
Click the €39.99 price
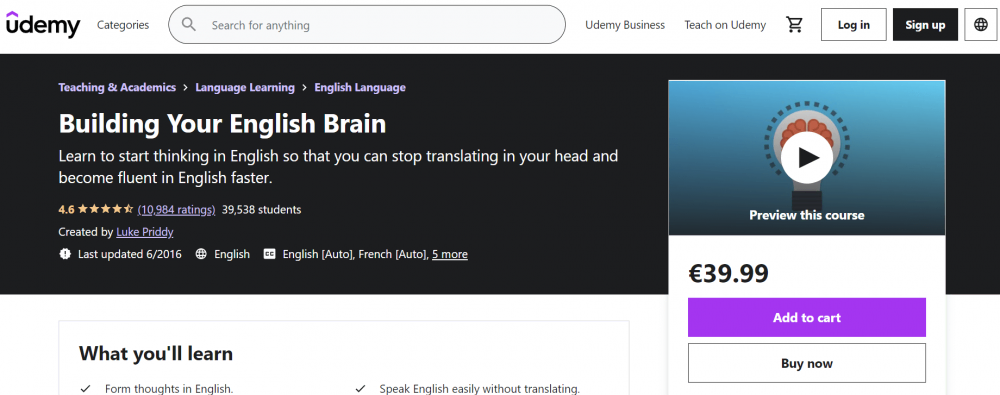tap(728, 274)
